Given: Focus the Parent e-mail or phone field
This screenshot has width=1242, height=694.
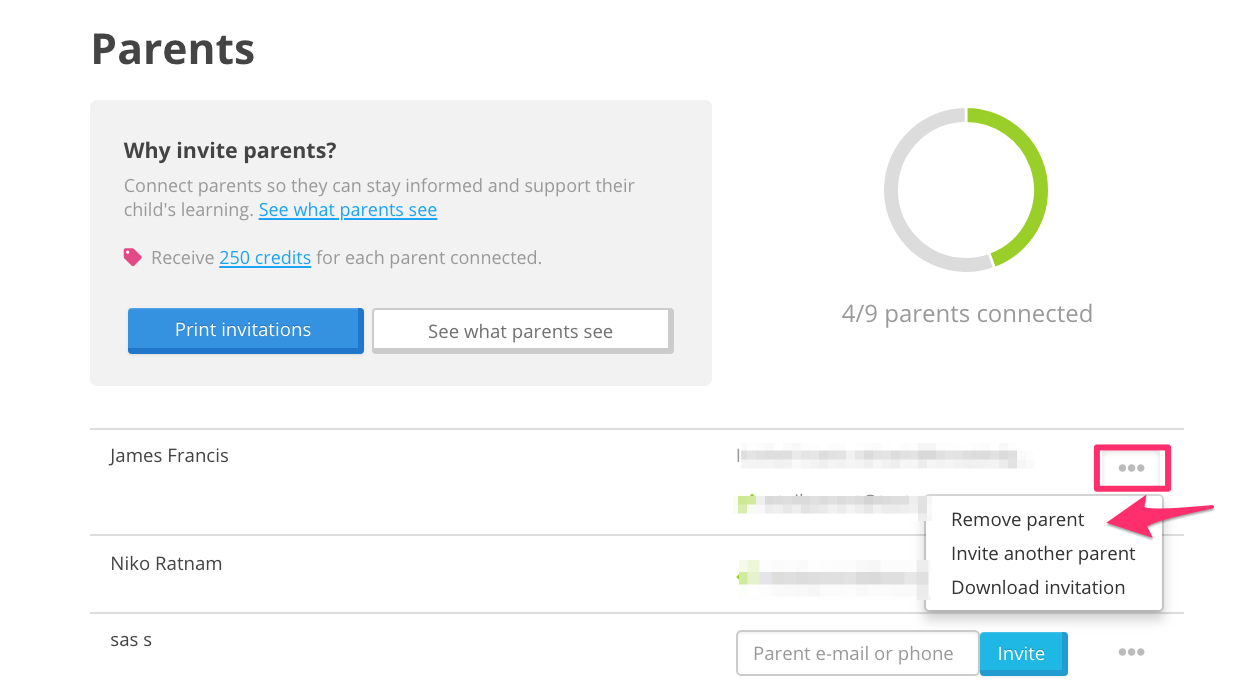Looking at the screenshot, I should tap(857, 653).
